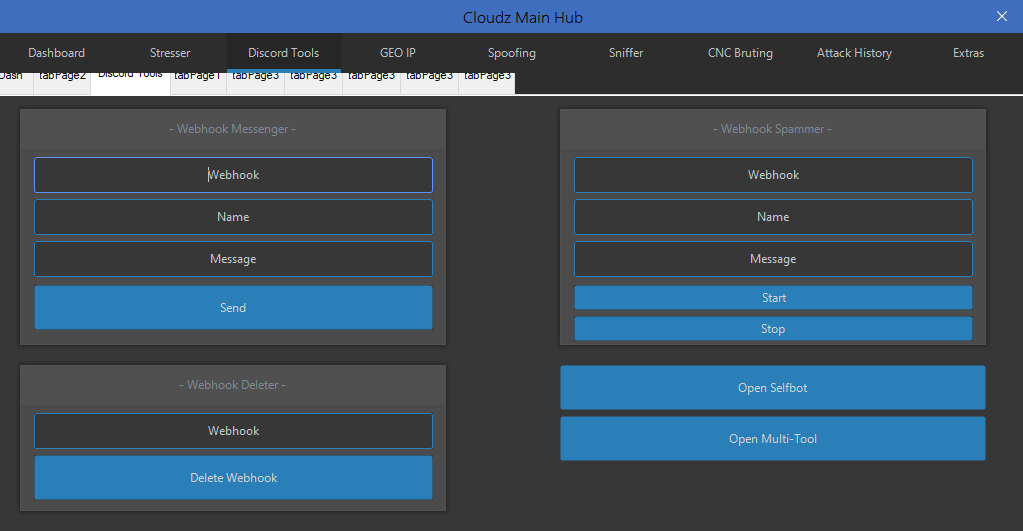The width and height of the screenshot is (1023, 531).
Task: Go to the GEO IP tab
Action: click(x=397, y=53)
